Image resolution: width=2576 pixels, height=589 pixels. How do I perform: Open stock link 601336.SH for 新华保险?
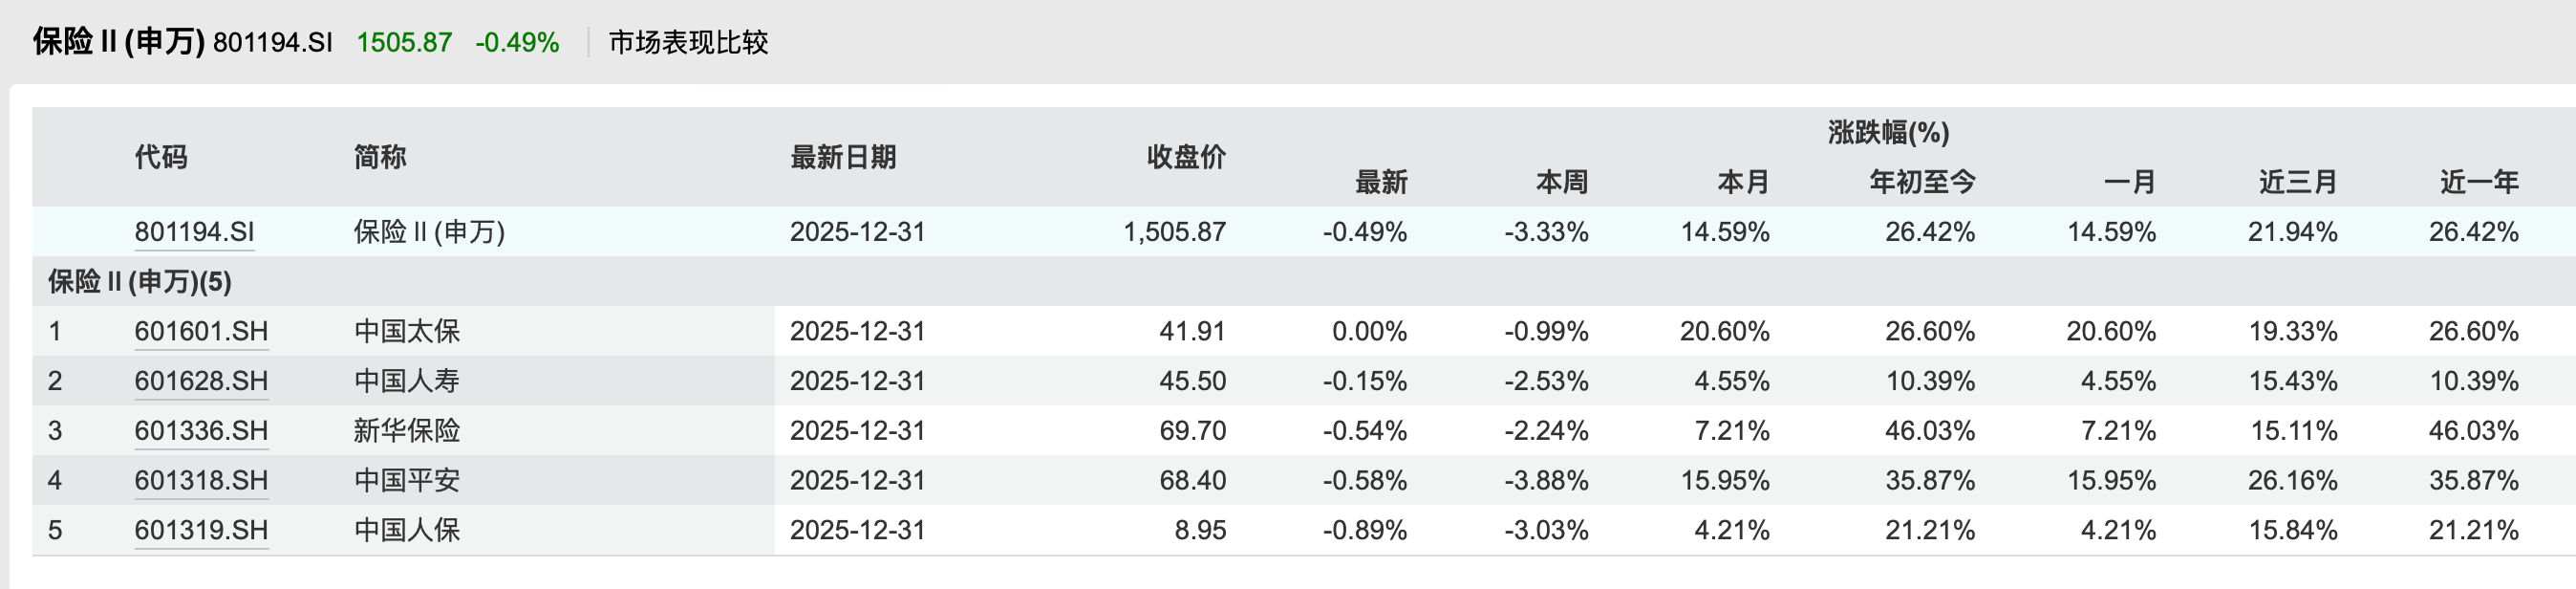(201, 430)
